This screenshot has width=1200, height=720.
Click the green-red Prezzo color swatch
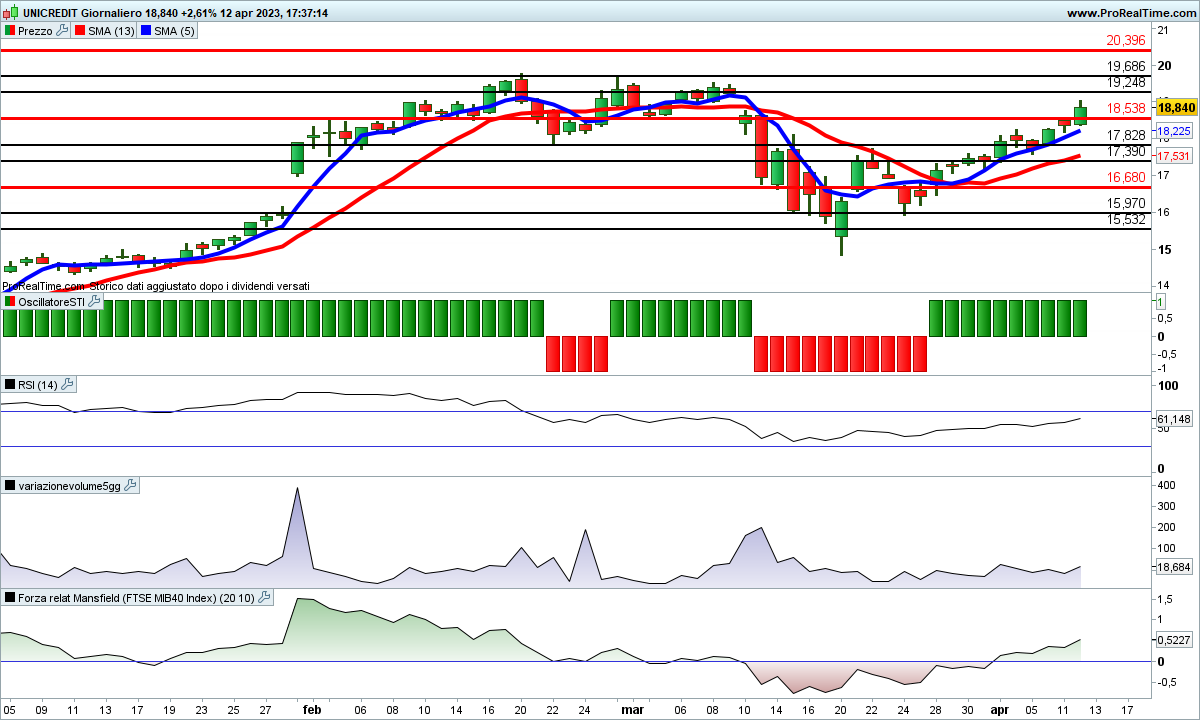pyautogui.click(x=11, y=31)
